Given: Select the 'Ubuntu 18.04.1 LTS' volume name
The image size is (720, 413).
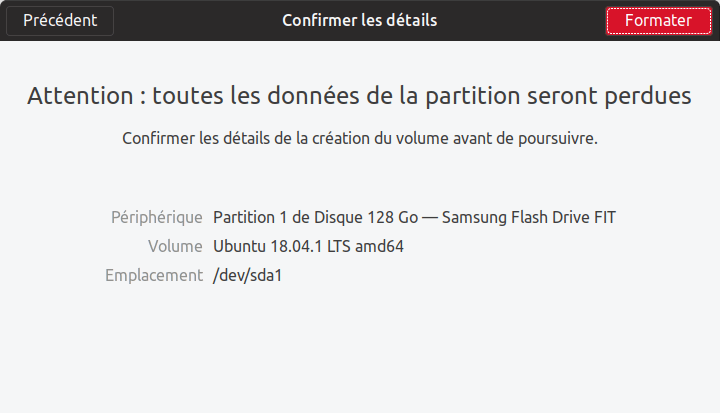Looking at the screenshot, I should pos(281,246).
